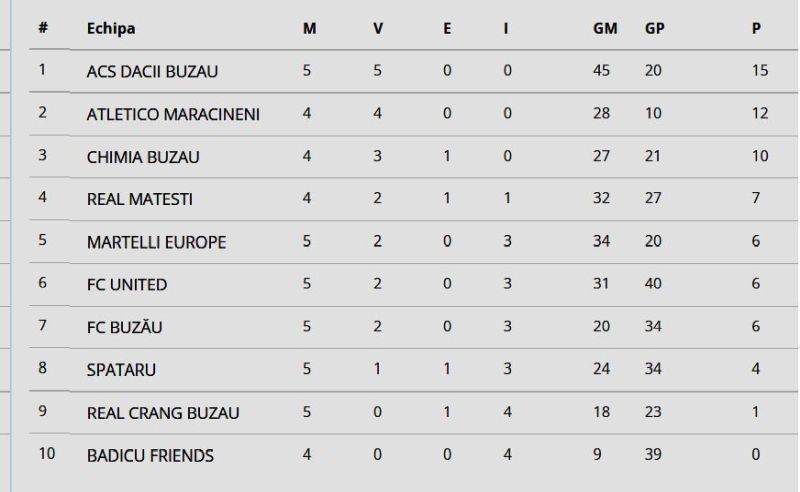This screenshot has width=800, height=492.
Task: Select FC UNITED in the standings
Action: pyautogui.click(x=127, y=285)
